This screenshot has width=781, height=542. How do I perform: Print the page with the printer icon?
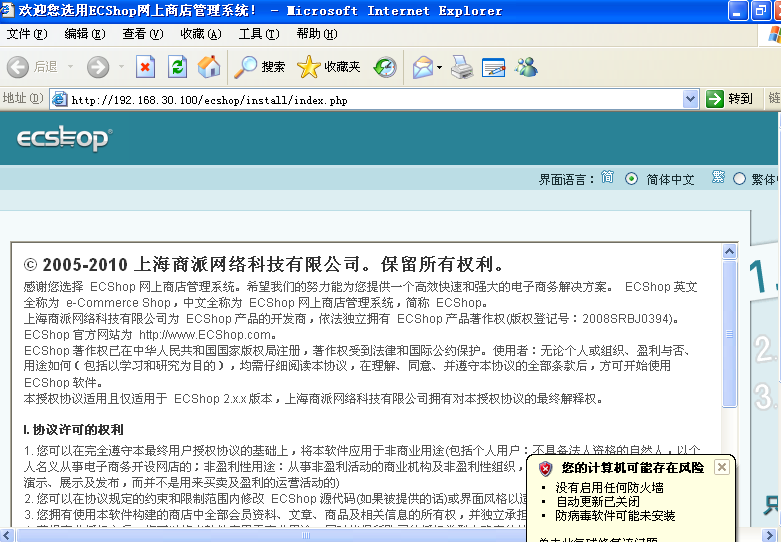point(462,67)
